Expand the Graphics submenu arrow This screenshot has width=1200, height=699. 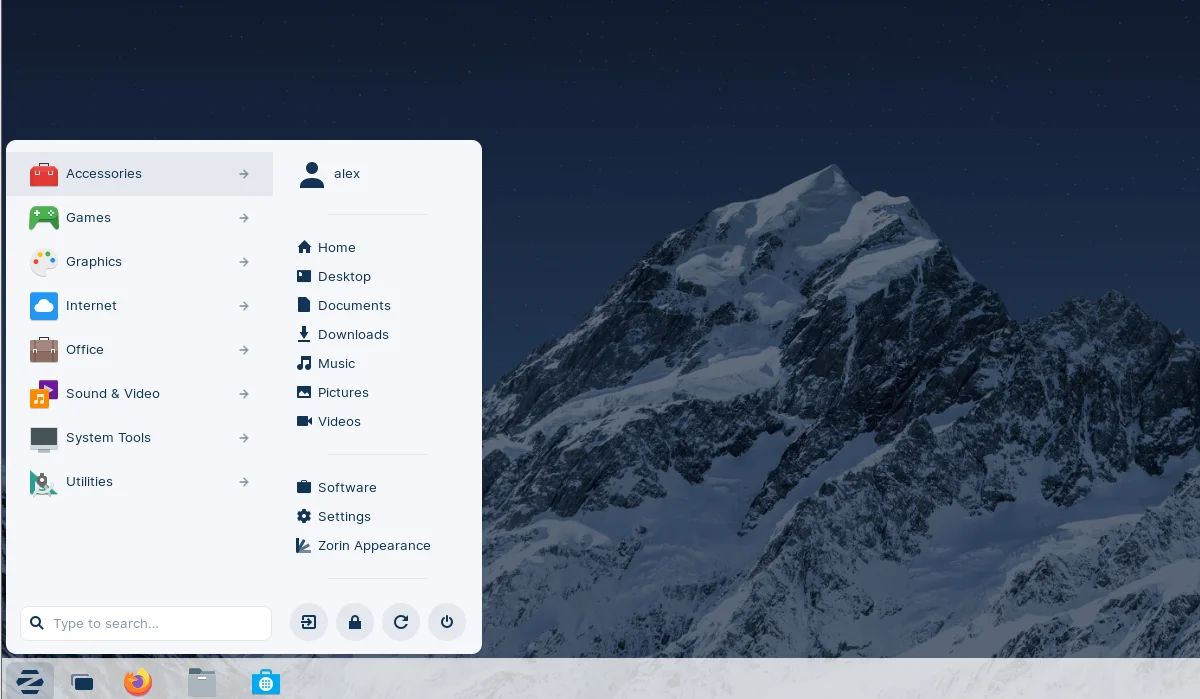(x=244, y=262)
